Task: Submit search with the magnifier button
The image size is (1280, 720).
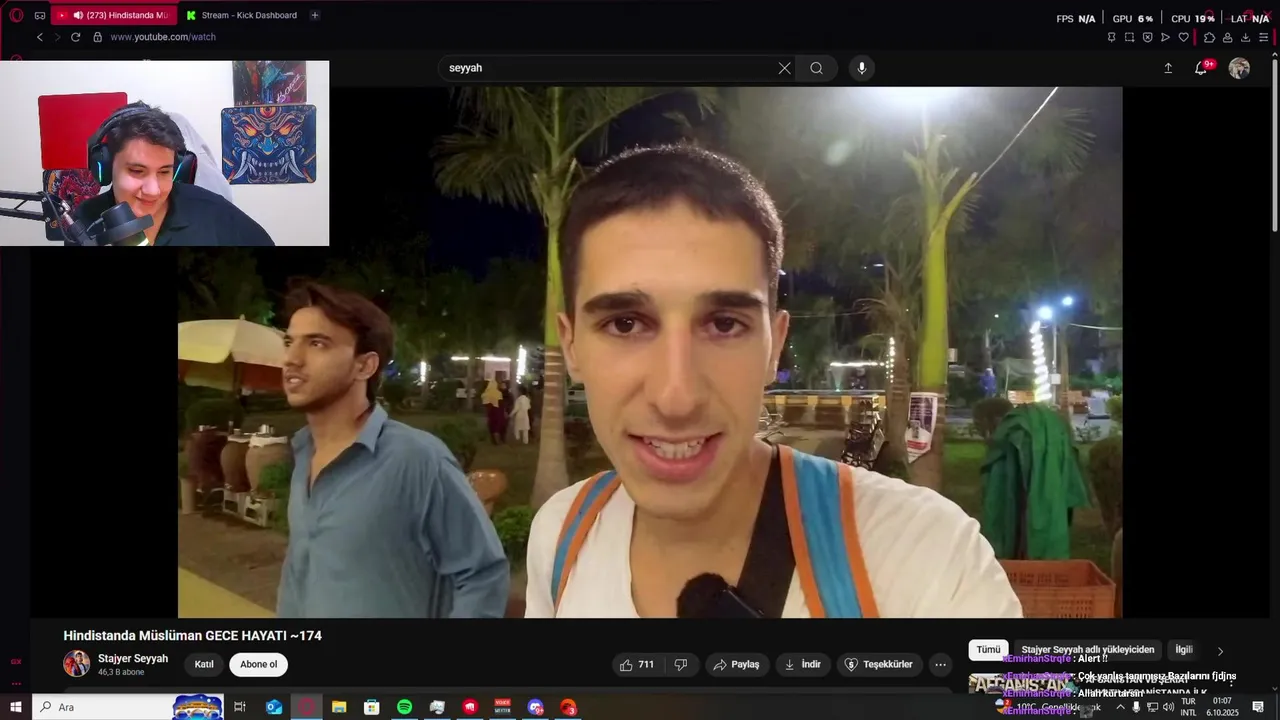Action: 817,68
